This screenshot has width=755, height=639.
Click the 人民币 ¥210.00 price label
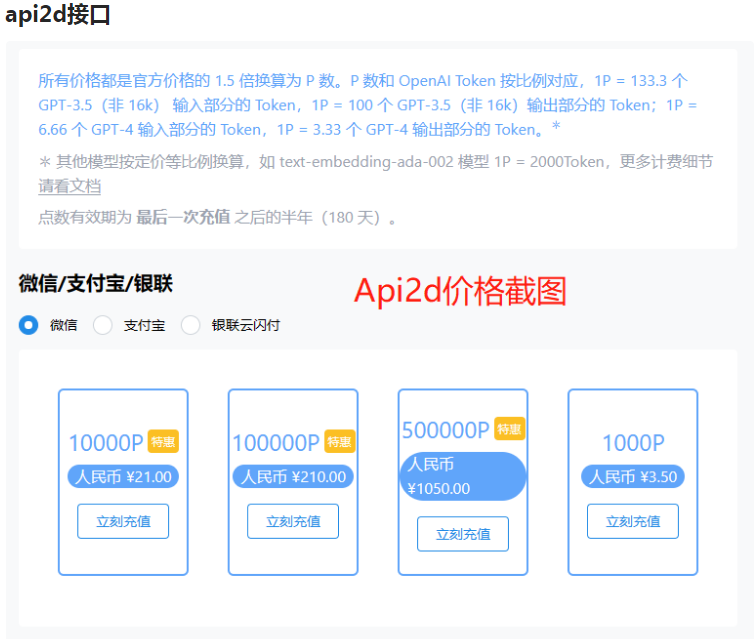pyautogui.click(x=293, y=477)
